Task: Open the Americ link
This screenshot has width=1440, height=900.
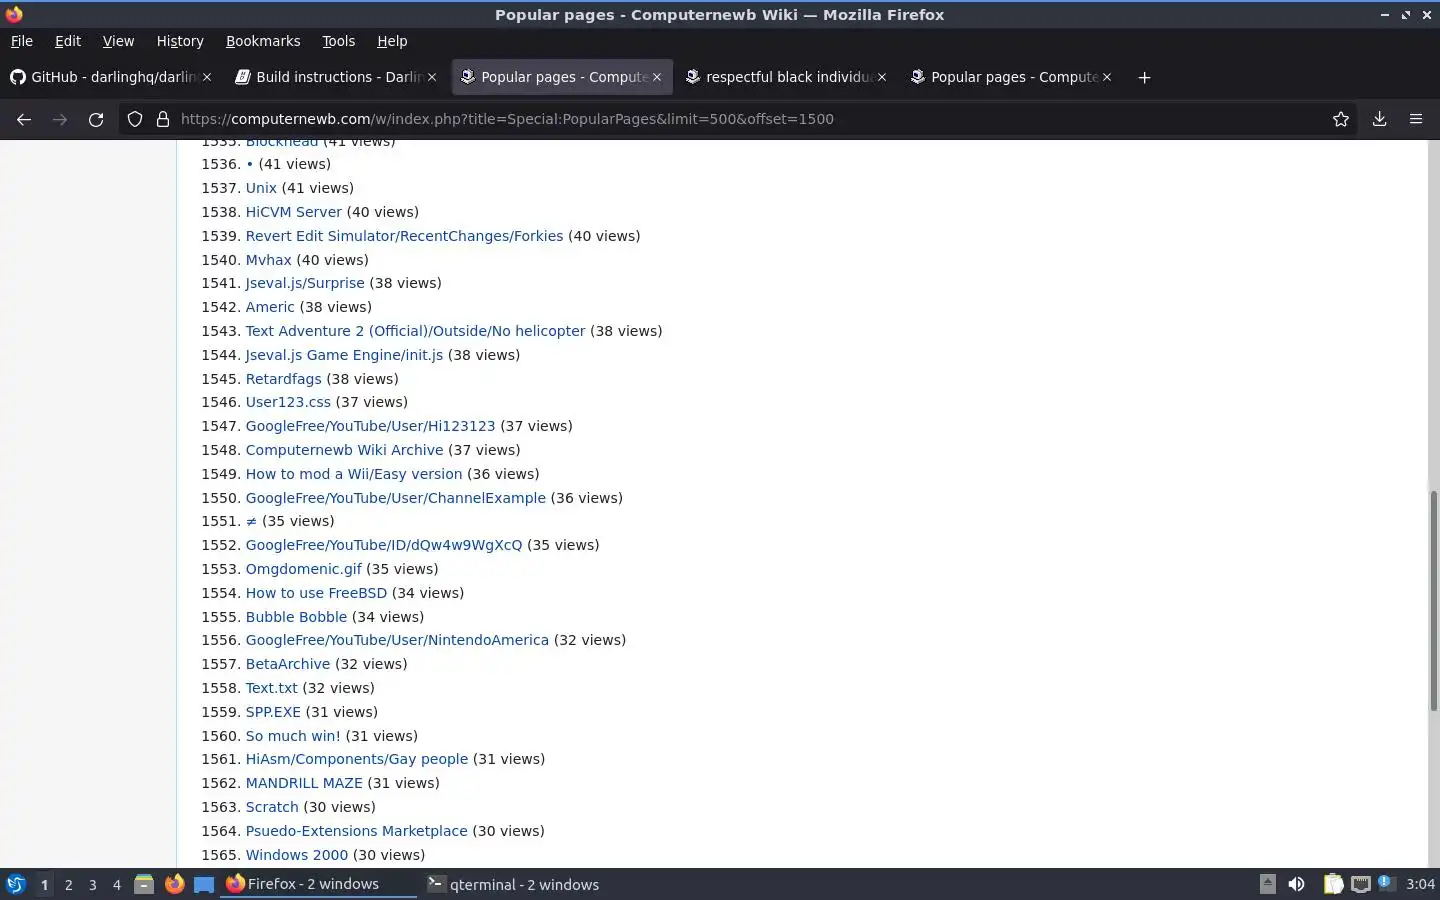Action: click(270, 307)
